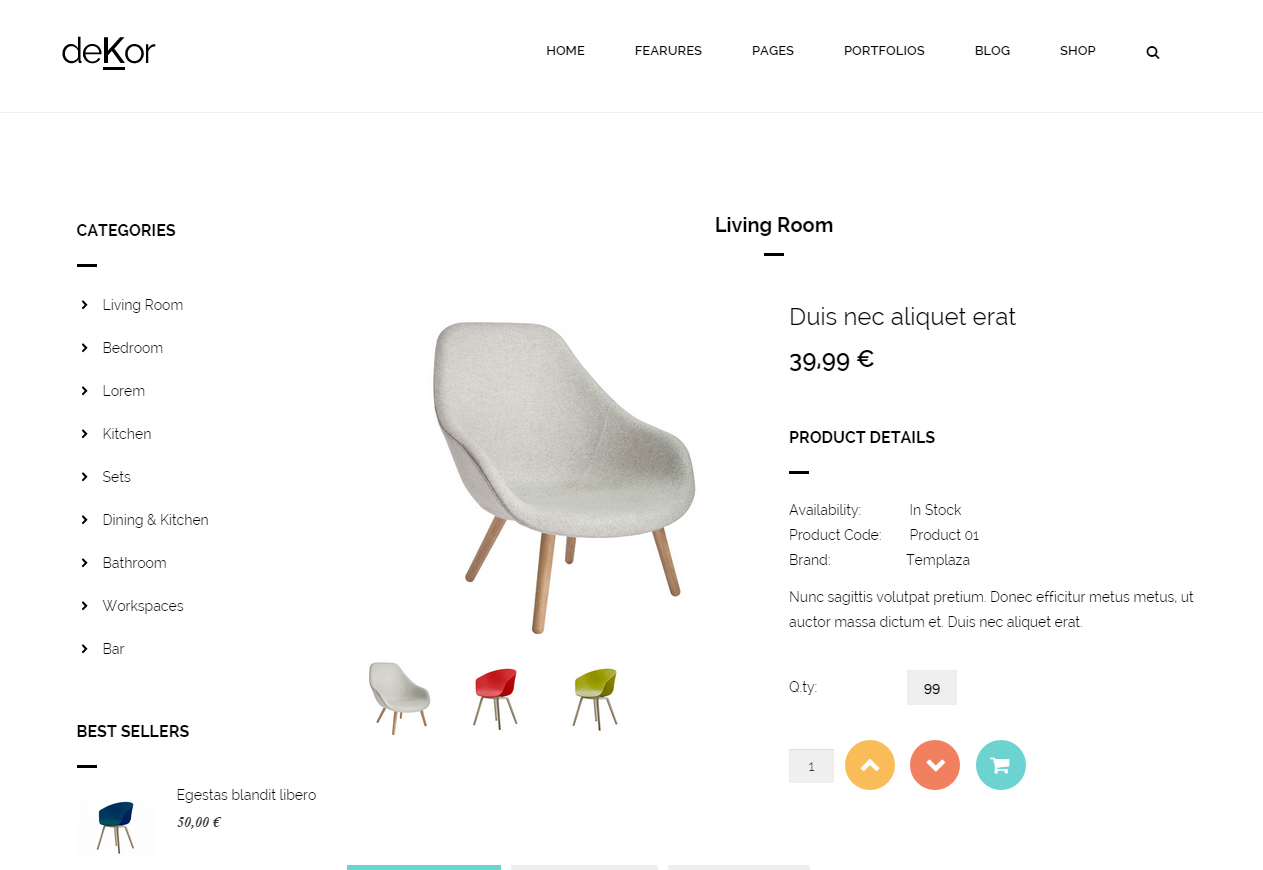1263x870 pixels.
Task: Click the blue chair best seller image
Action: [116, 825]
